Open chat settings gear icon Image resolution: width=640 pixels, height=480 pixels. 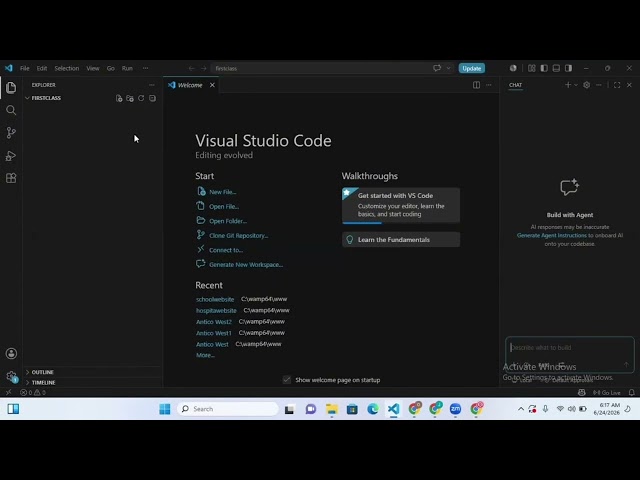(x=587, y=85)
